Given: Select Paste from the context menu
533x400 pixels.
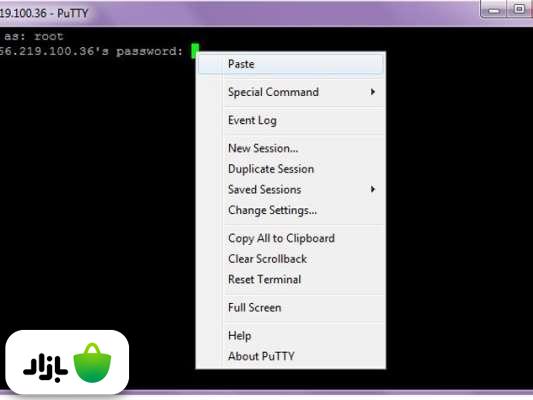Looking at the screenshot, I should pyautogui.click(x=291, y=64).
